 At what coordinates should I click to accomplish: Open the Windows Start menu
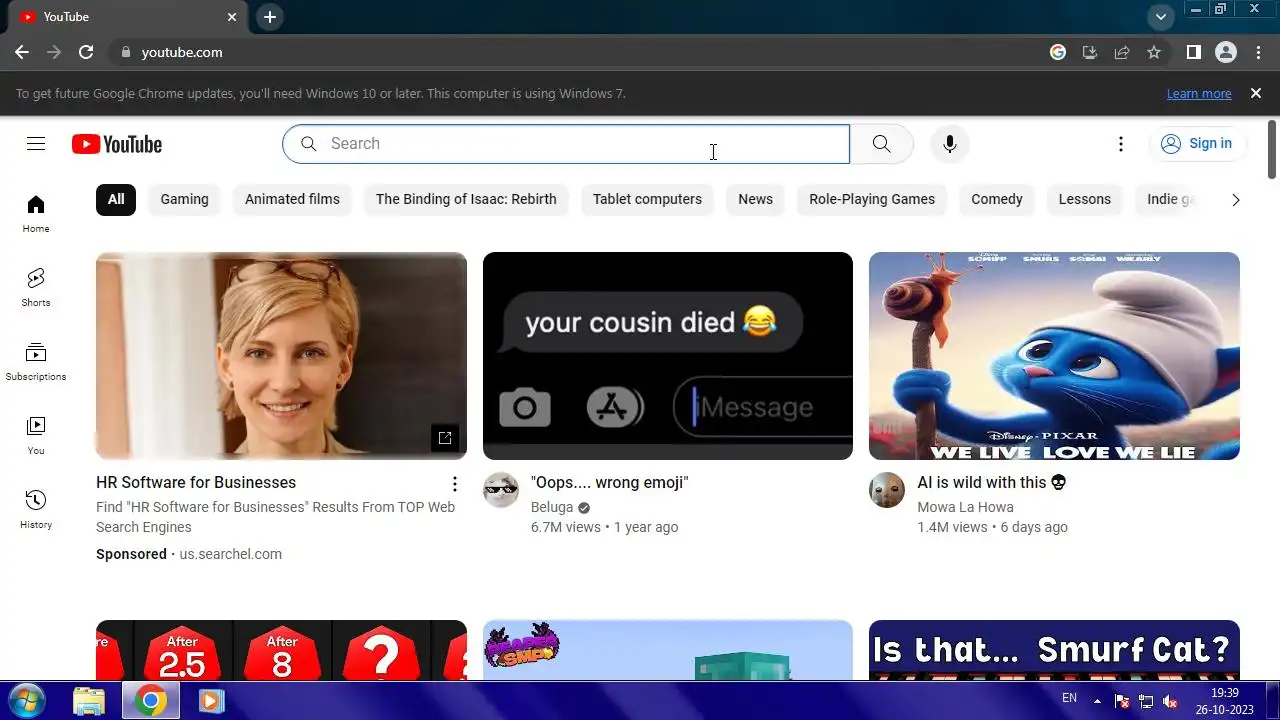24,700
